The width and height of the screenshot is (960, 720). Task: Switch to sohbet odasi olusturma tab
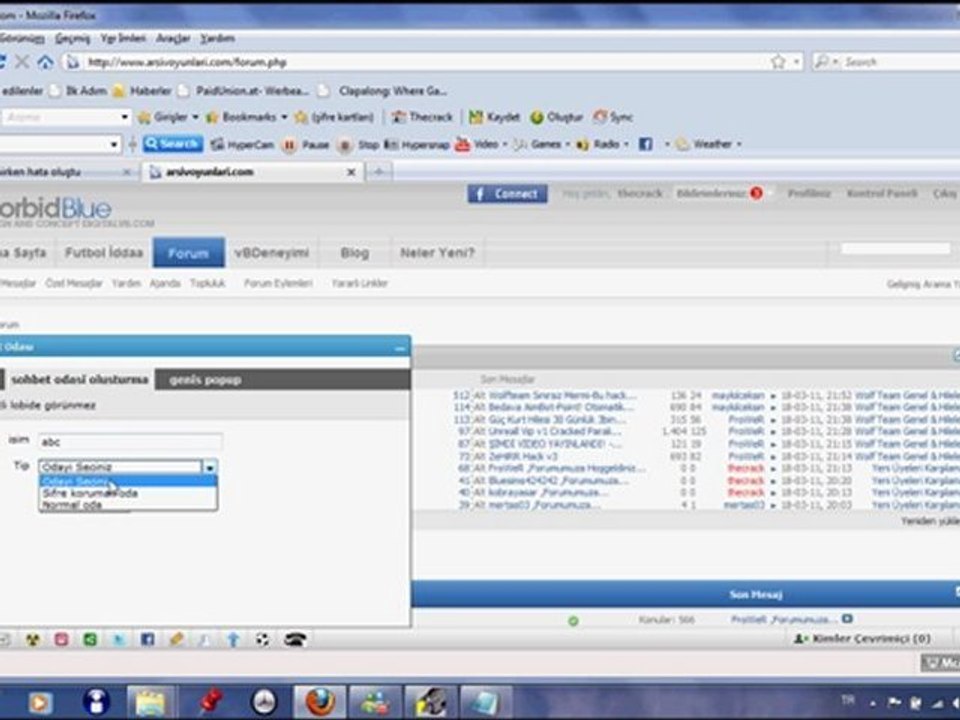coord(80,380)
